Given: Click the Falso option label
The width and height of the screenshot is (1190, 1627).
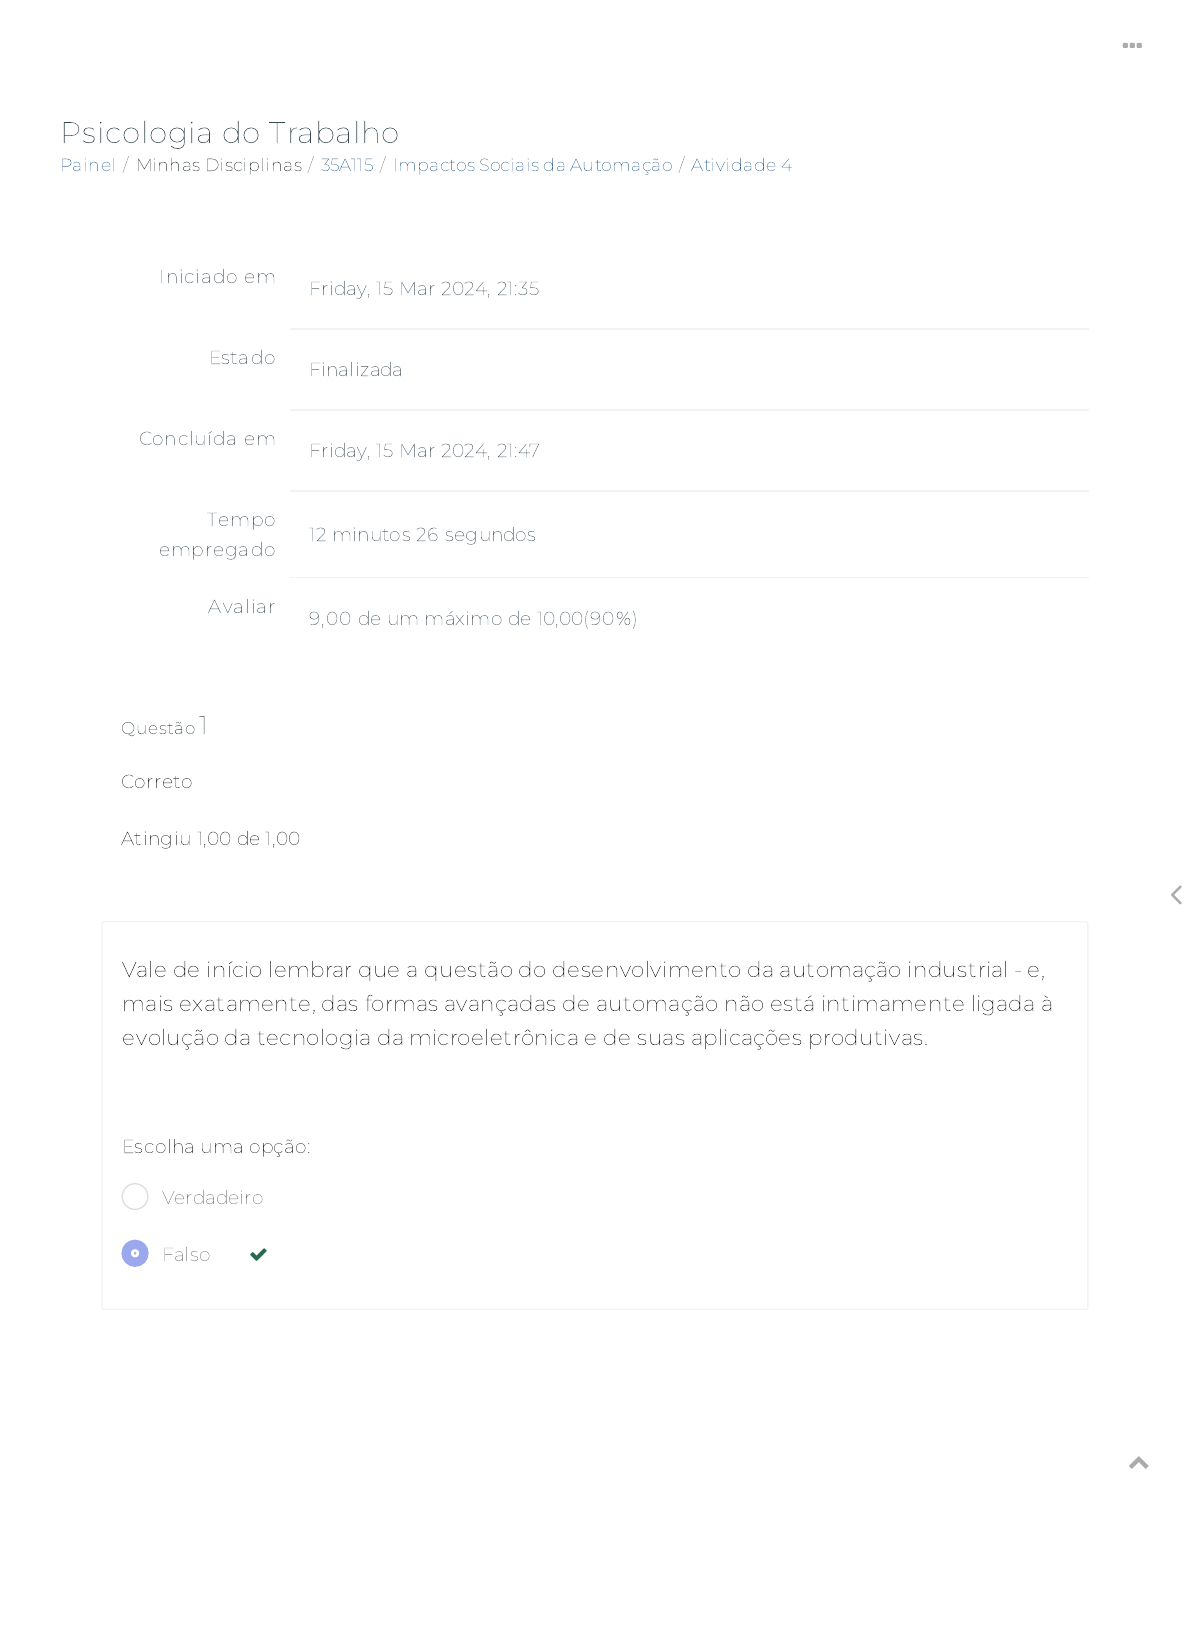Looking at the screenshot, I should (186, 1255).
